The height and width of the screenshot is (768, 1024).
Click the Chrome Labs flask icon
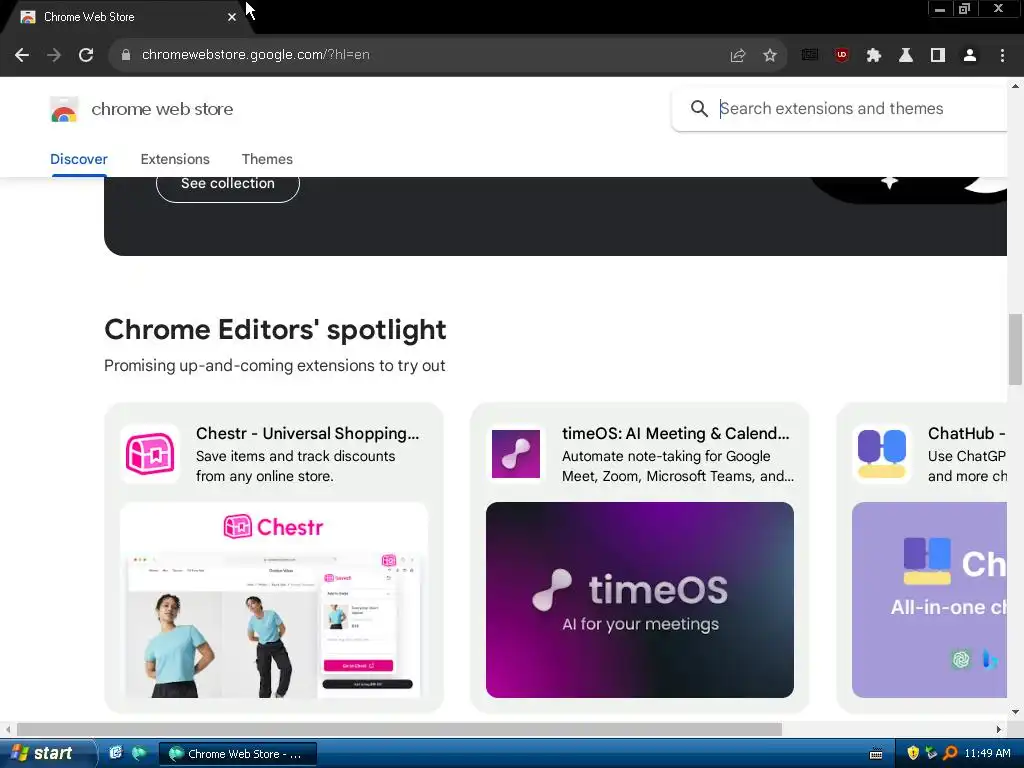pyautogui.click(x=906, y=56)
